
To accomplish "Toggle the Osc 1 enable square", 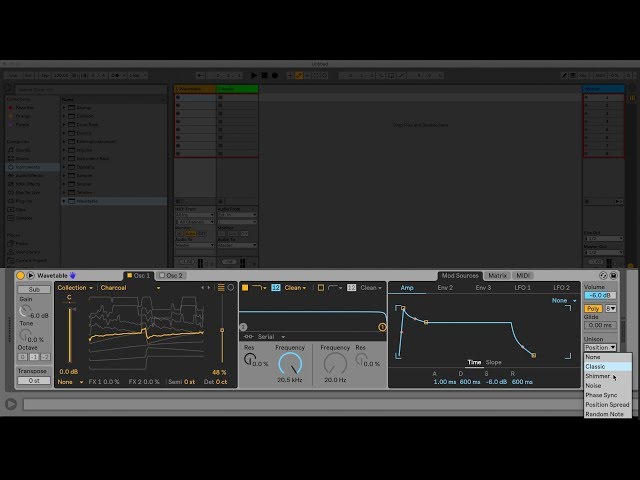I will click(129, 276).
